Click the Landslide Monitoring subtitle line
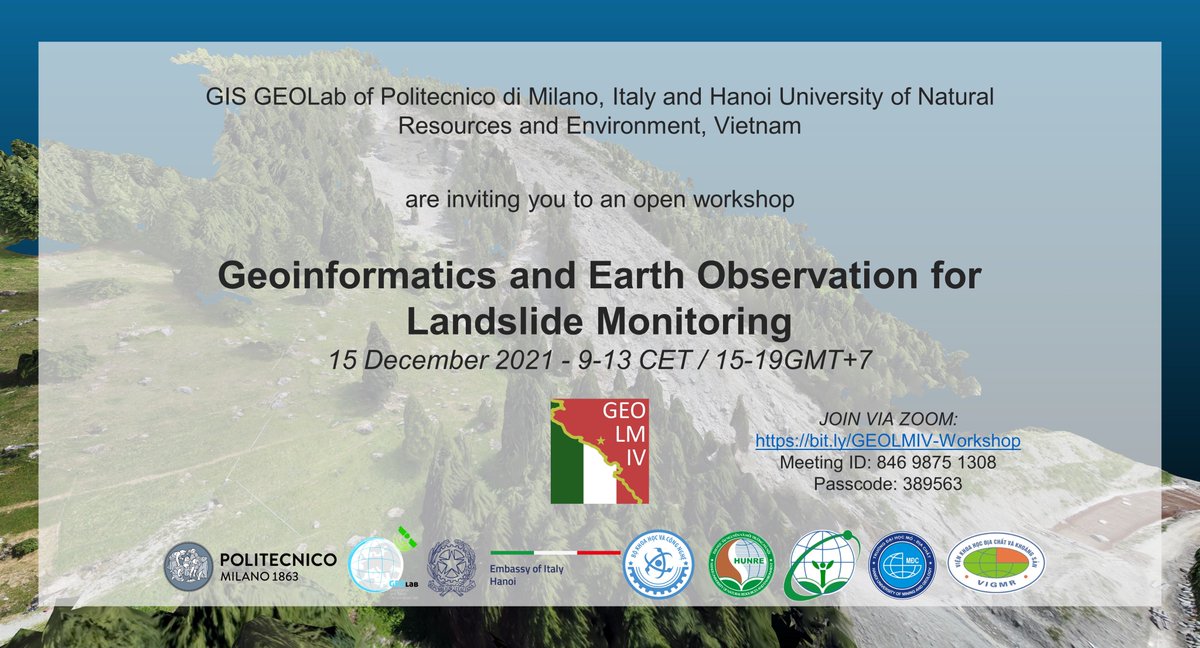This screenshot has width=1200, height=648. click(x=599, y=320)
